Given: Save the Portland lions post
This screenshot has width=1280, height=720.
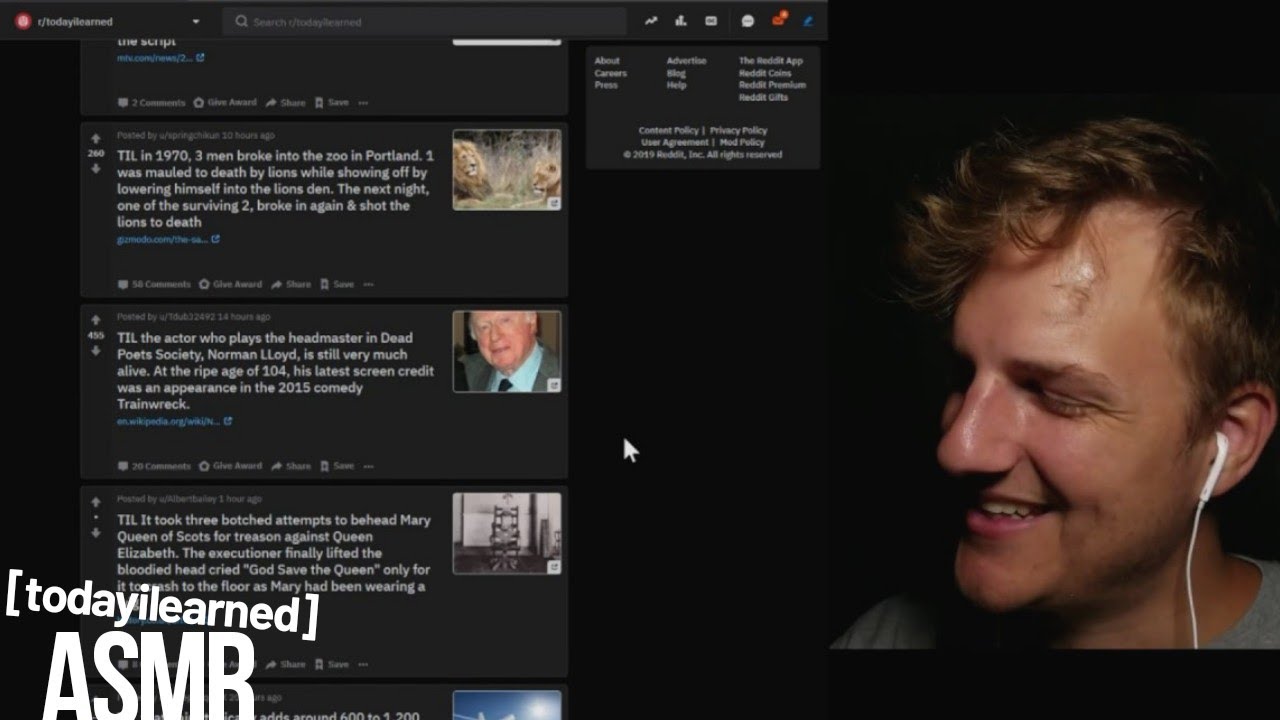Looking at the screenshot, I should (x=337, y=284).
